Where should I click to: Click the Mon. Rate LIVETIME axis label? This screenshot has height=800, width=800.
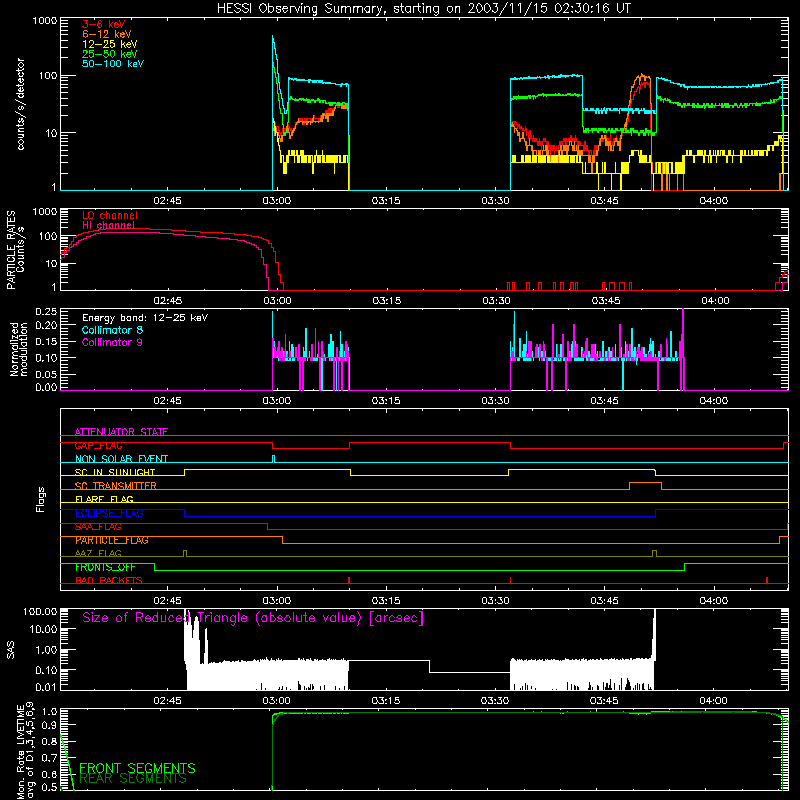coord(26,750)
